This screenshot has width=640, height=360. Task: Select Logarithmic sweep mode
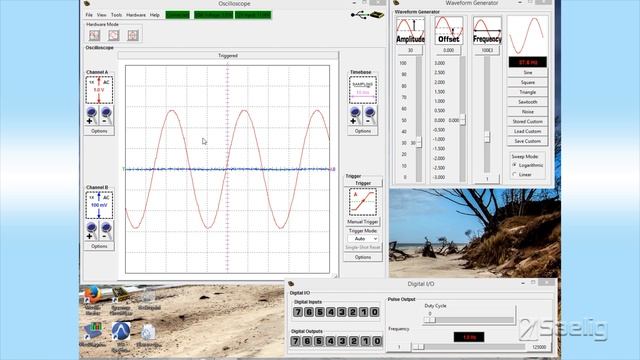point(527,165)
